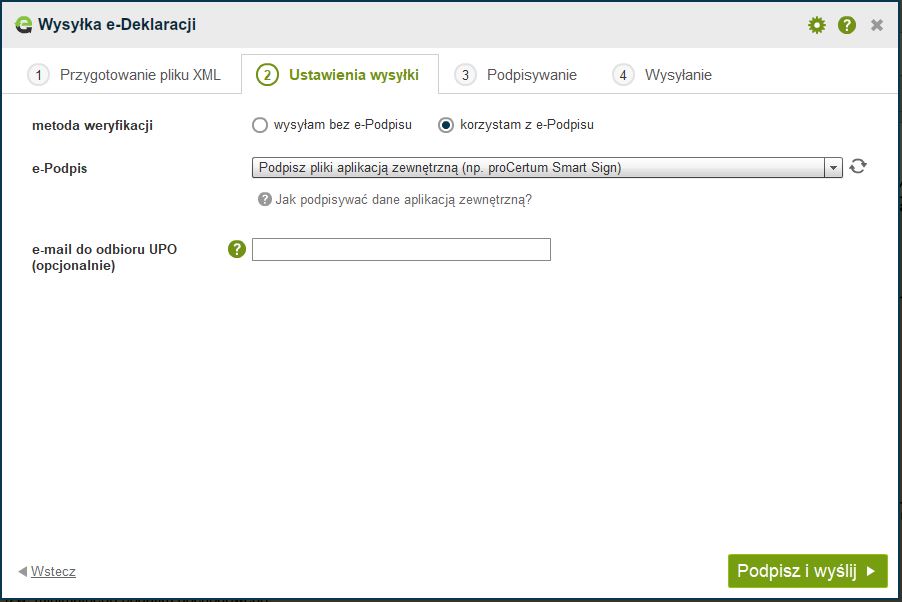Open settings via the green gear icon
Image resolution: width=902 pixels, height=602 pixels.
(817, 25)
